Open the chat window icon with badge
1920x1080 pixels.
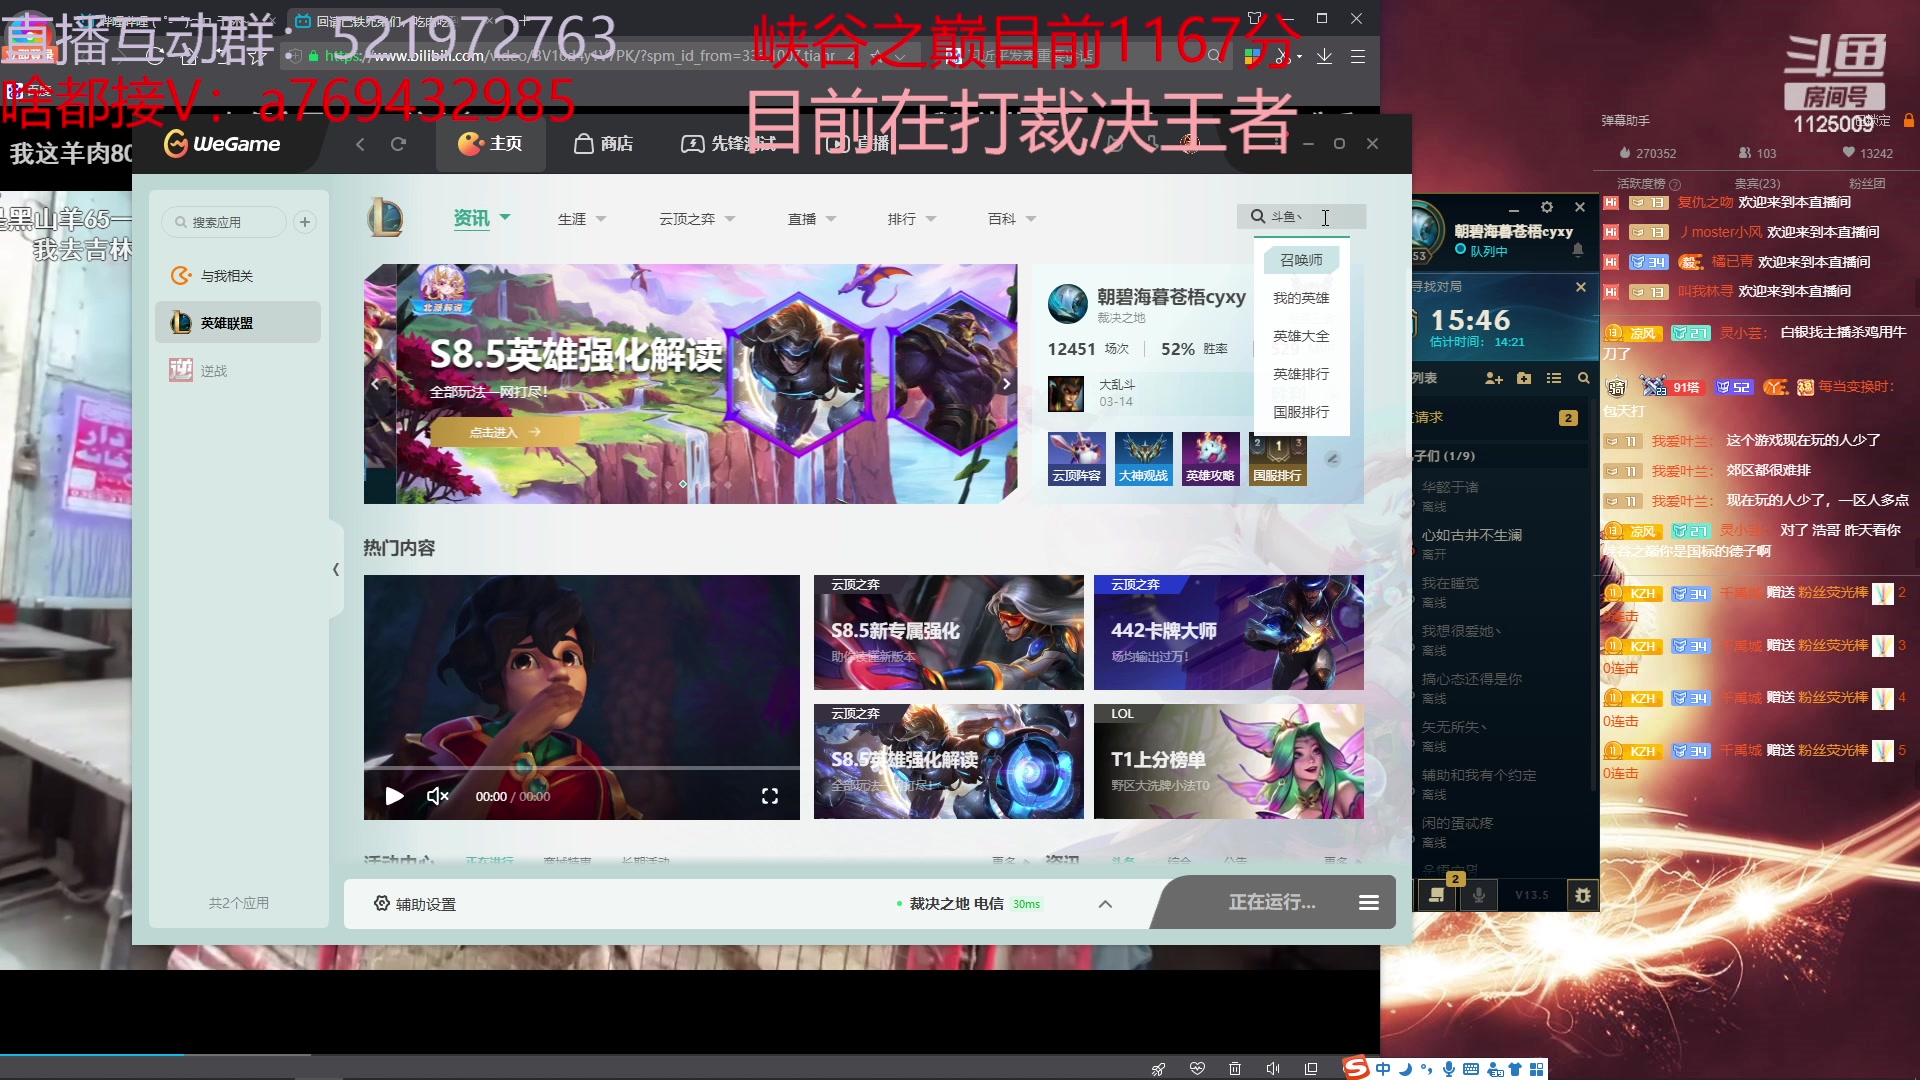pos(1437,894)
